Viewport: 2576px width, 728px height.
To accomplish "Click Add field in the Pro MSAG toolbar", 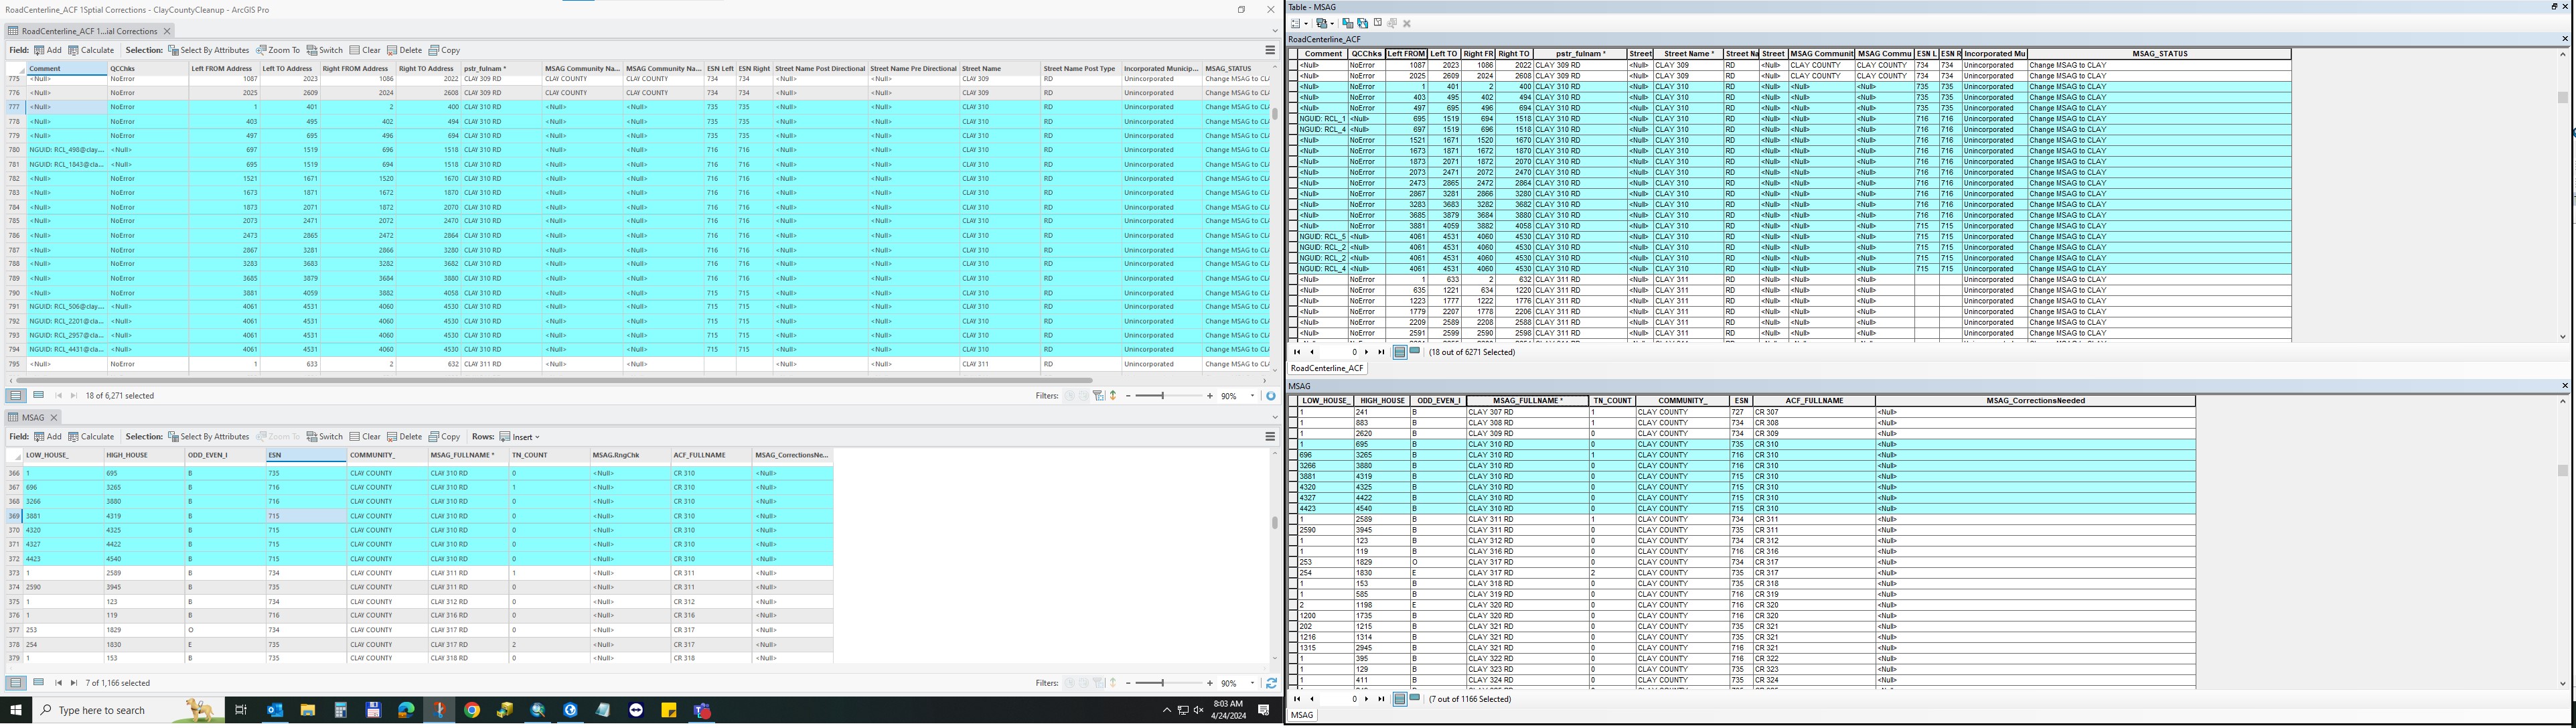I will point(47,437).
